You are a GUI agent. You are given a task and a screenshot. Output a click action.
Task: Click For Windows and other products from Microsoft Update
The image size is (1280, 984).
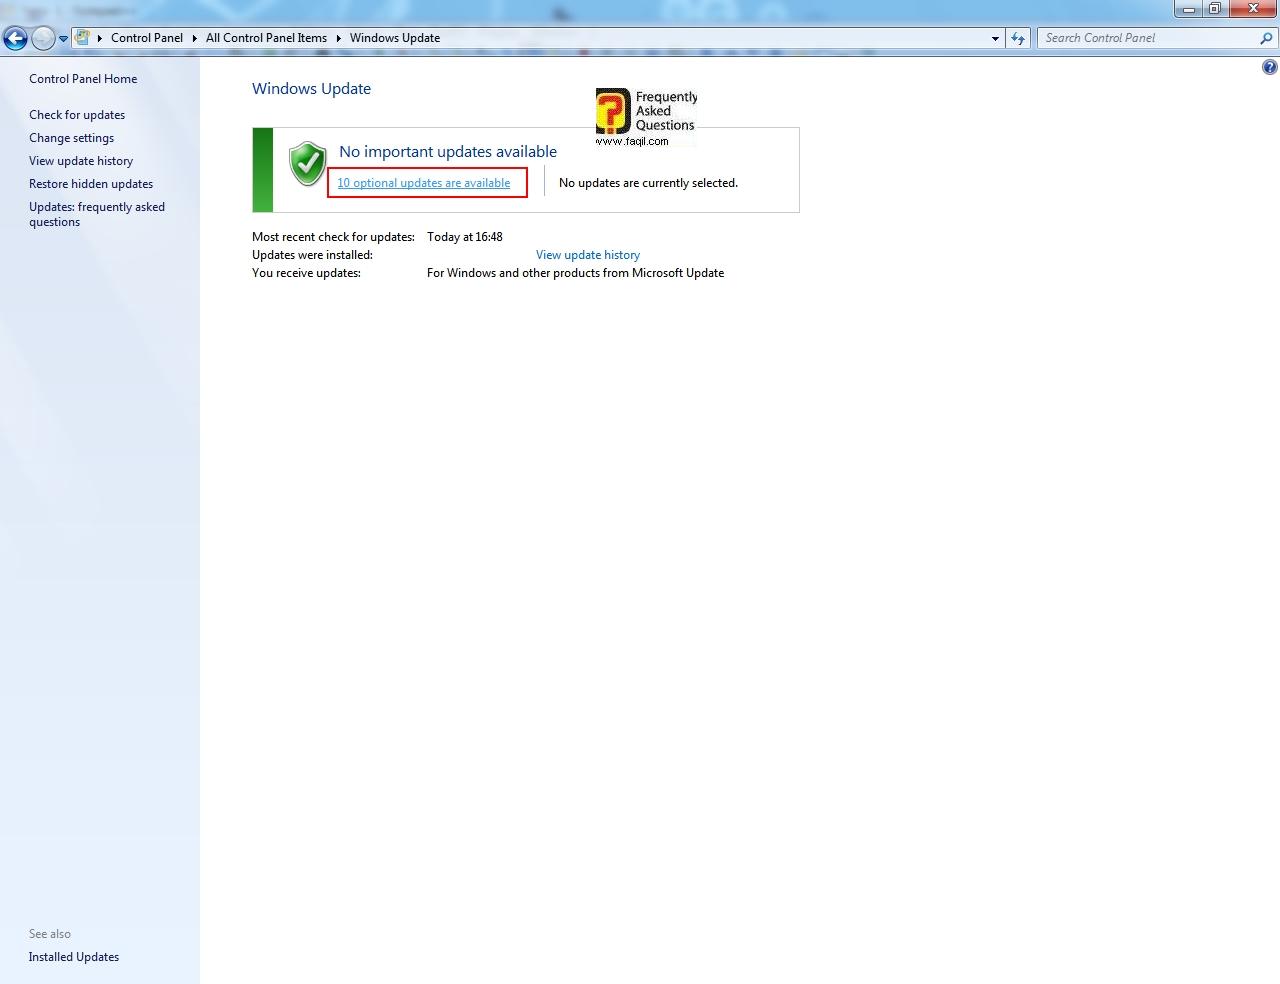coord(575,273)
